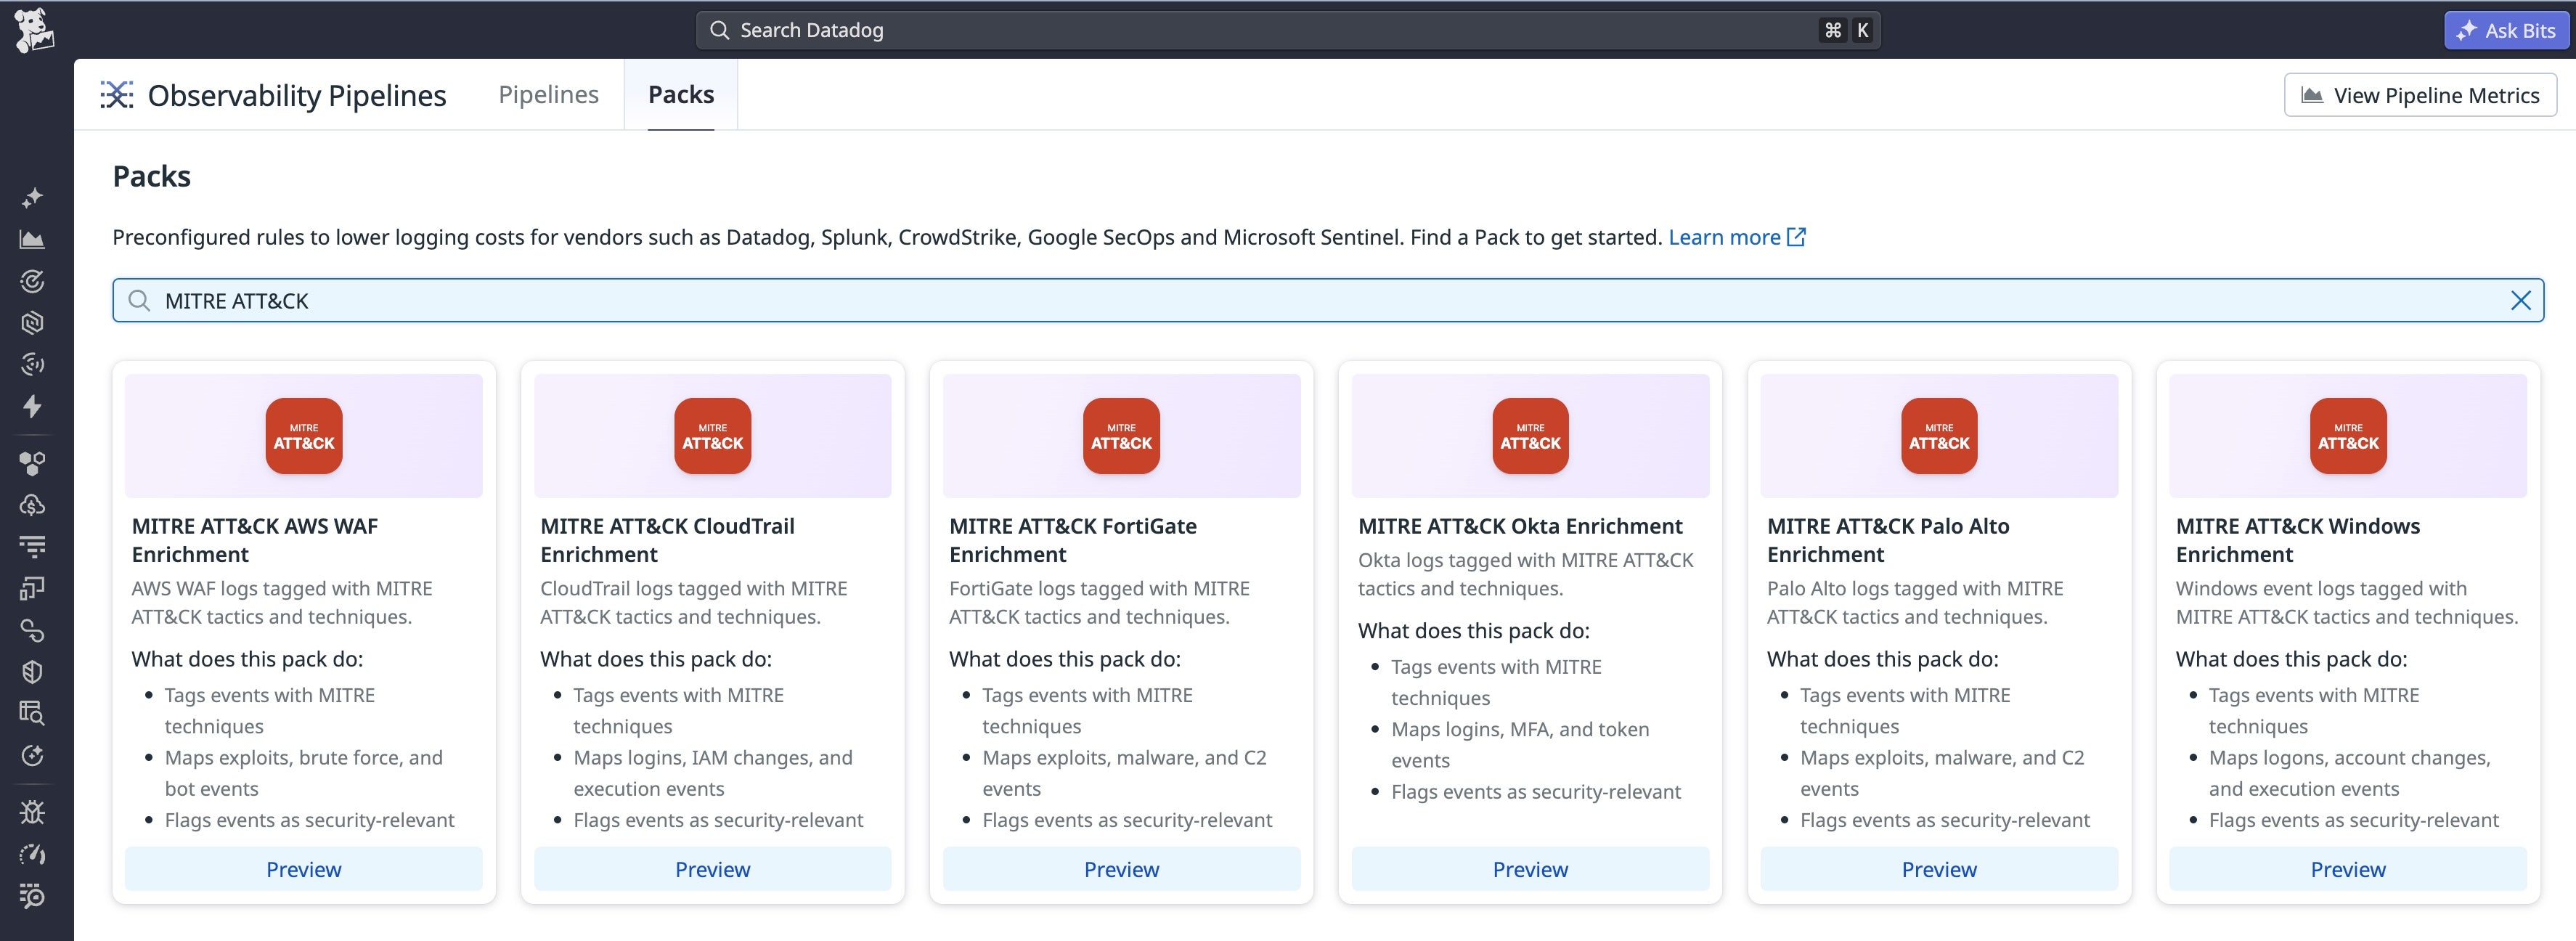
Task: Click the speedometer gauge sidebar icon
Action: pos(32,854)
